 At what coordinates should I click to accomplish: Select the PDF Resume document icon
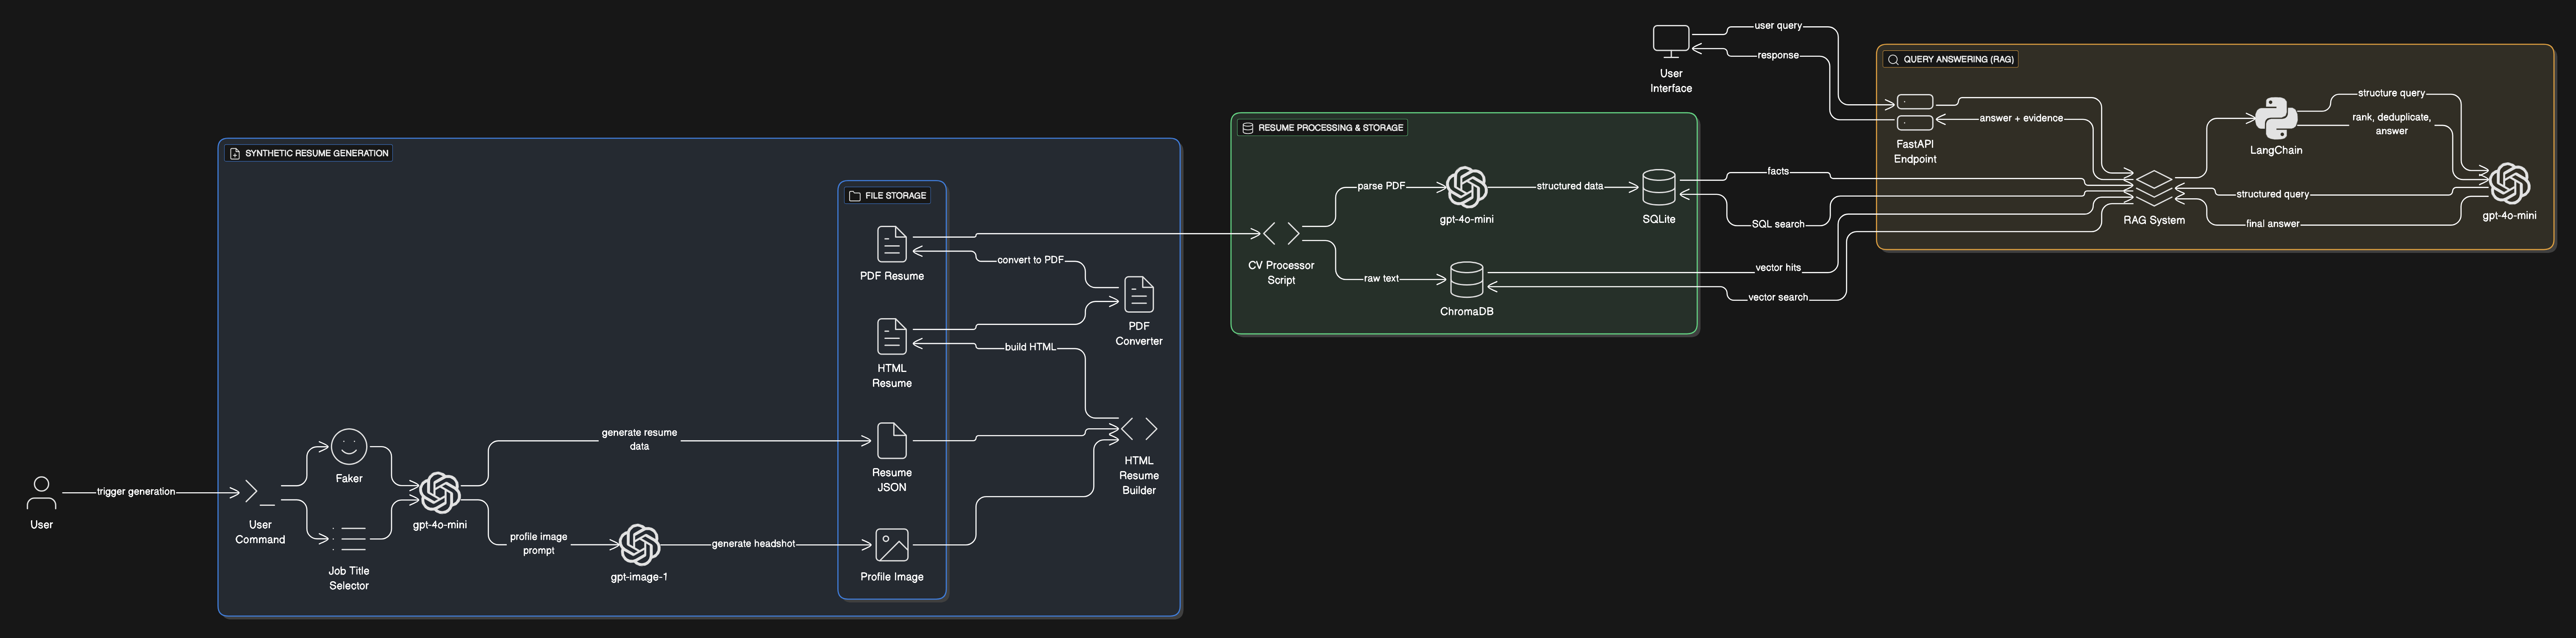891,244
